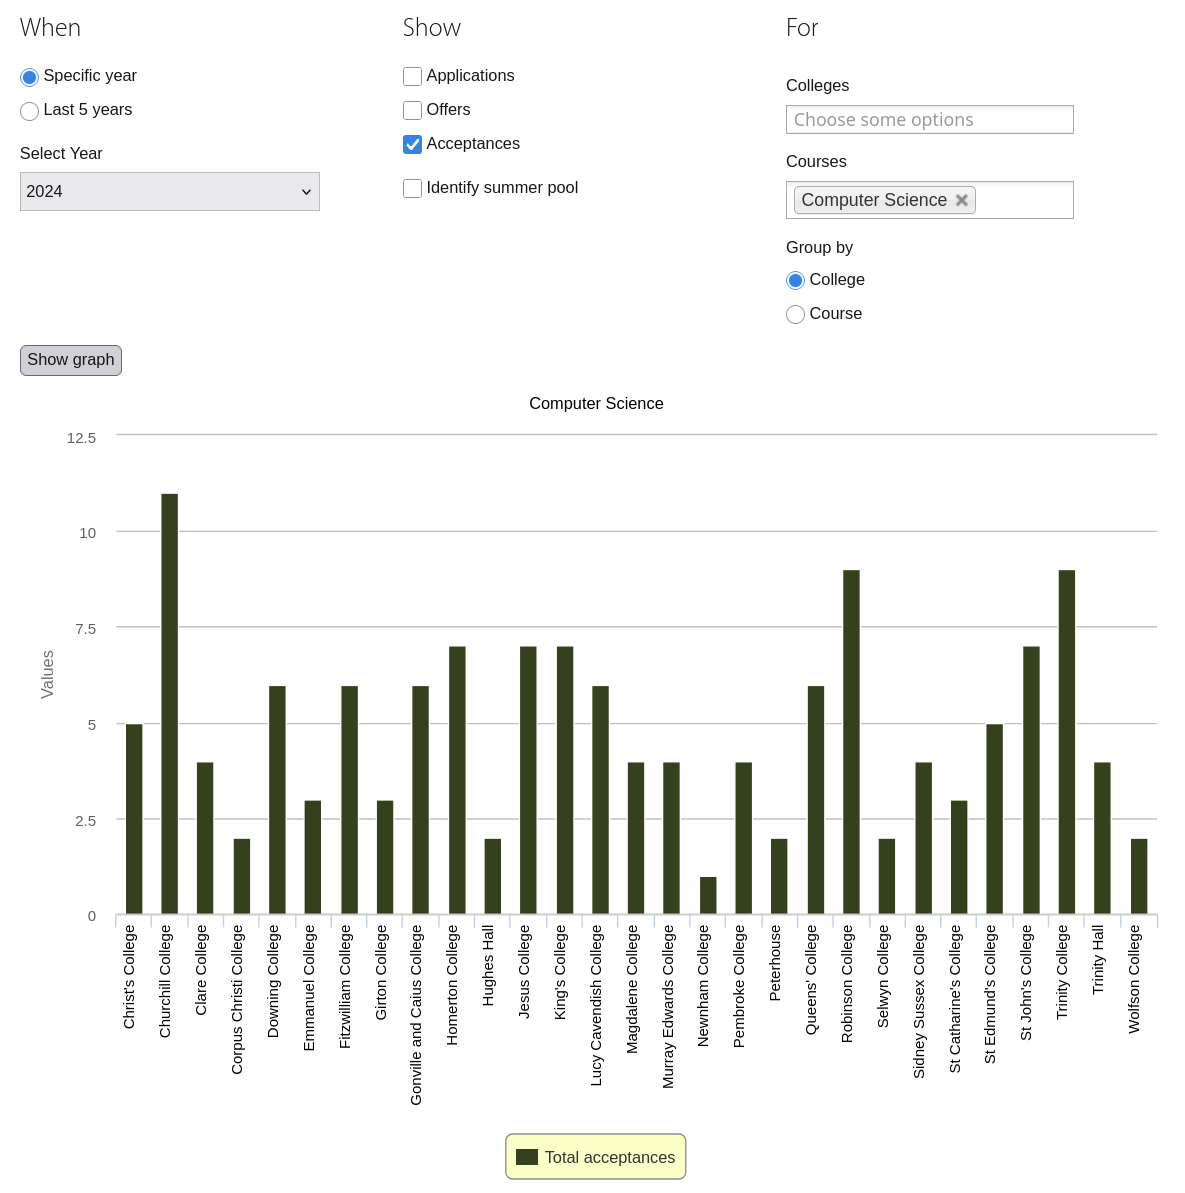Screen dimensions: 1185x1193
Task: Click the Robinson College bar
Action: [x=851, y=742]
